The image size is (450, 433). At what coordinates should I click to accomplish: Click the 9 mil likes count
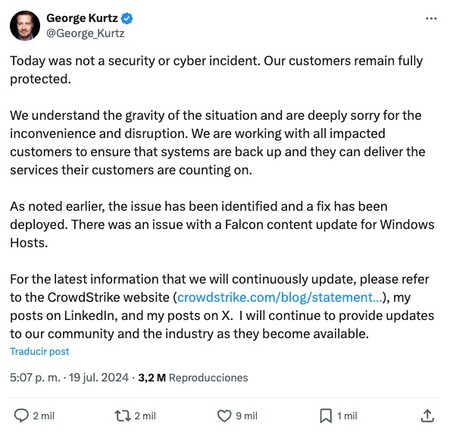coord(247,416)
